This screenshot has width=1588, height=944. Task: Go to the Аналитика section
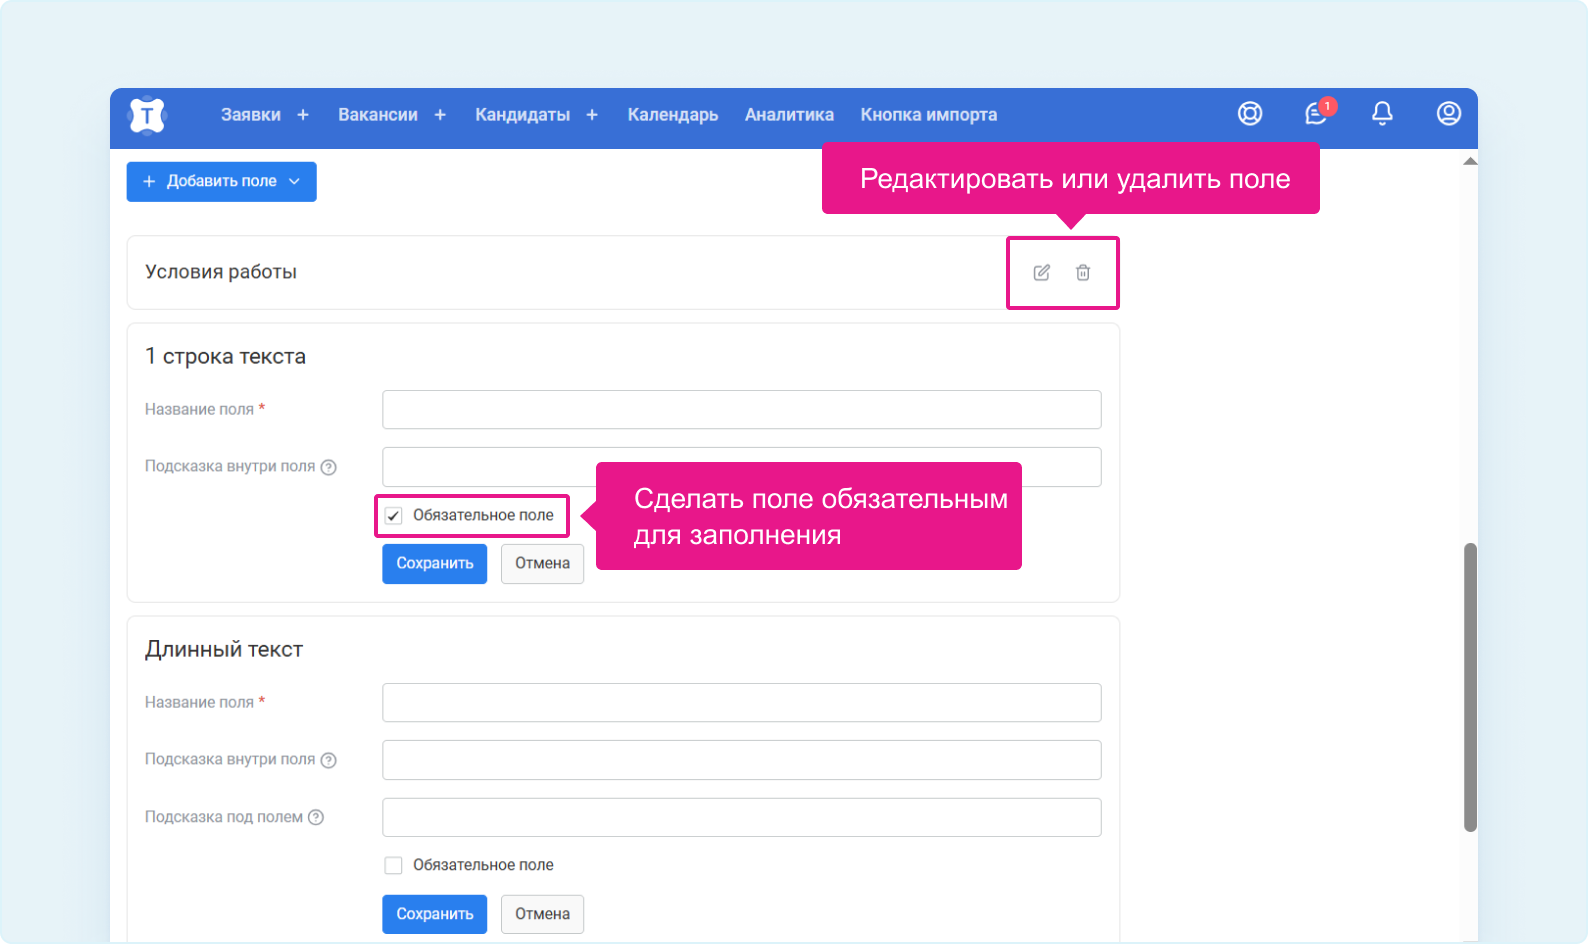tap(789, 115)
